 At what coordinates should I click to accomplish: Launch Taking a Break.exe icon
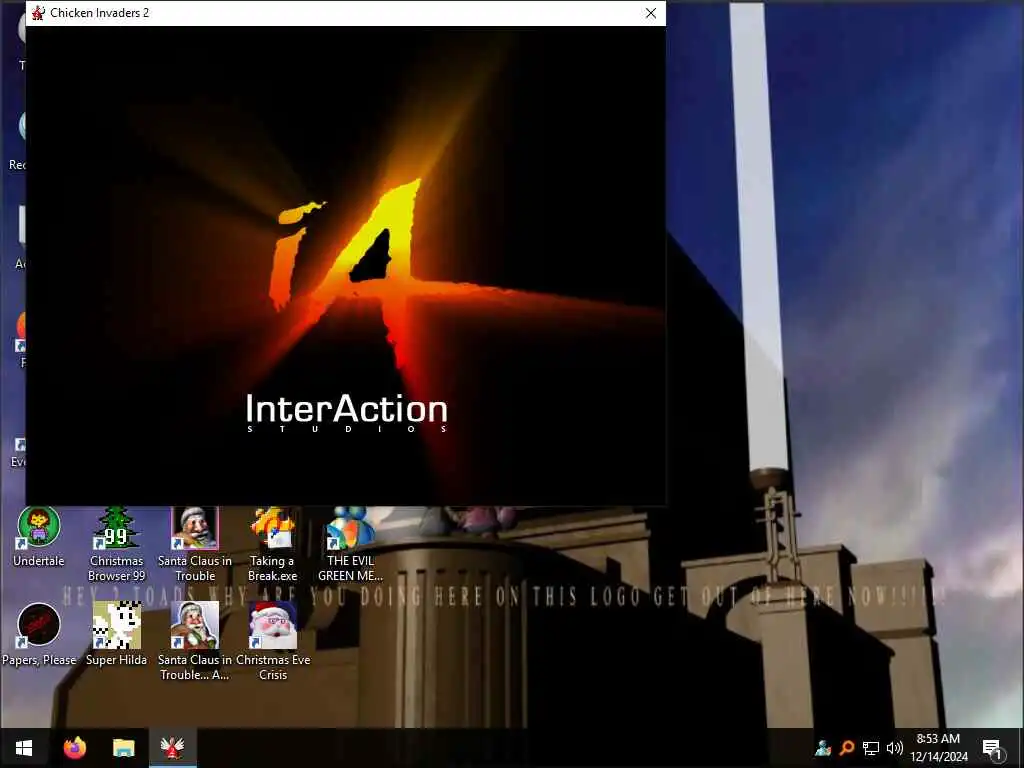coord(272,545)
